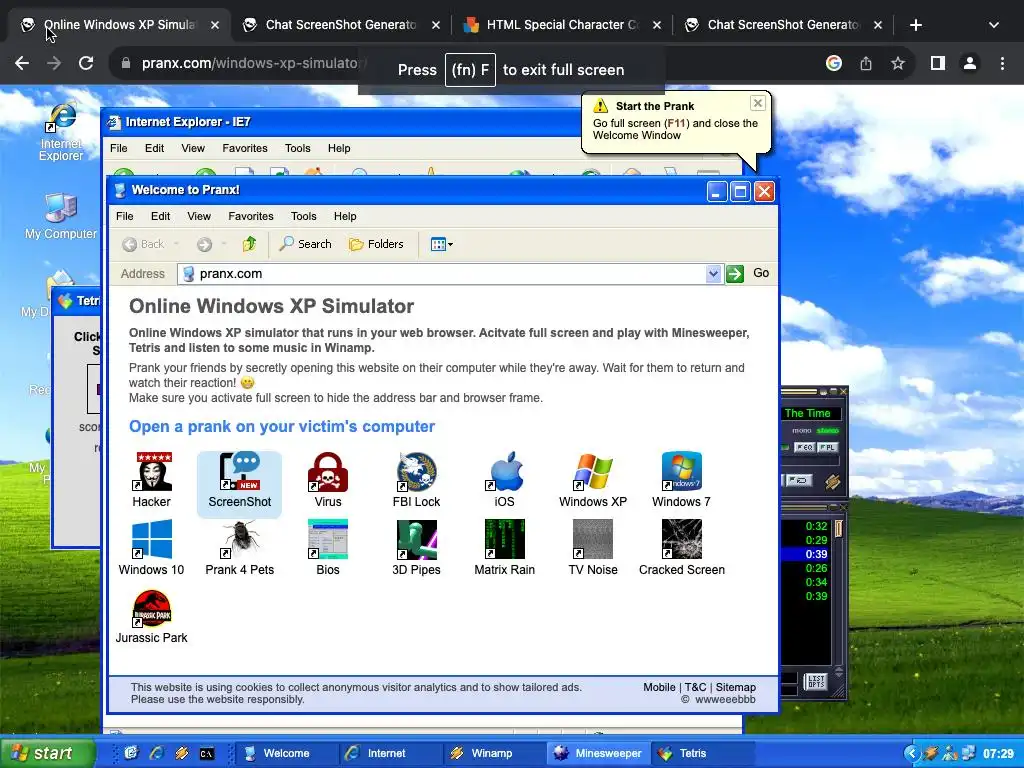Select the highlighted 0:39 playlist track
Image resolution: width=1024 pixels, height=768 pixels.
pos(806,554)
